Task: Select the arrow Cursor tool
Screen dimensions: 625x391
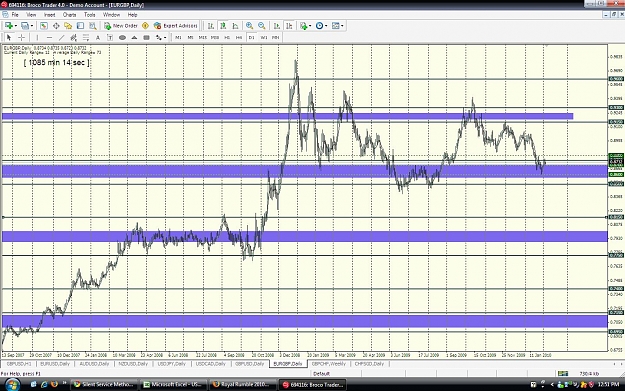Action: click(x=9, y=37)
